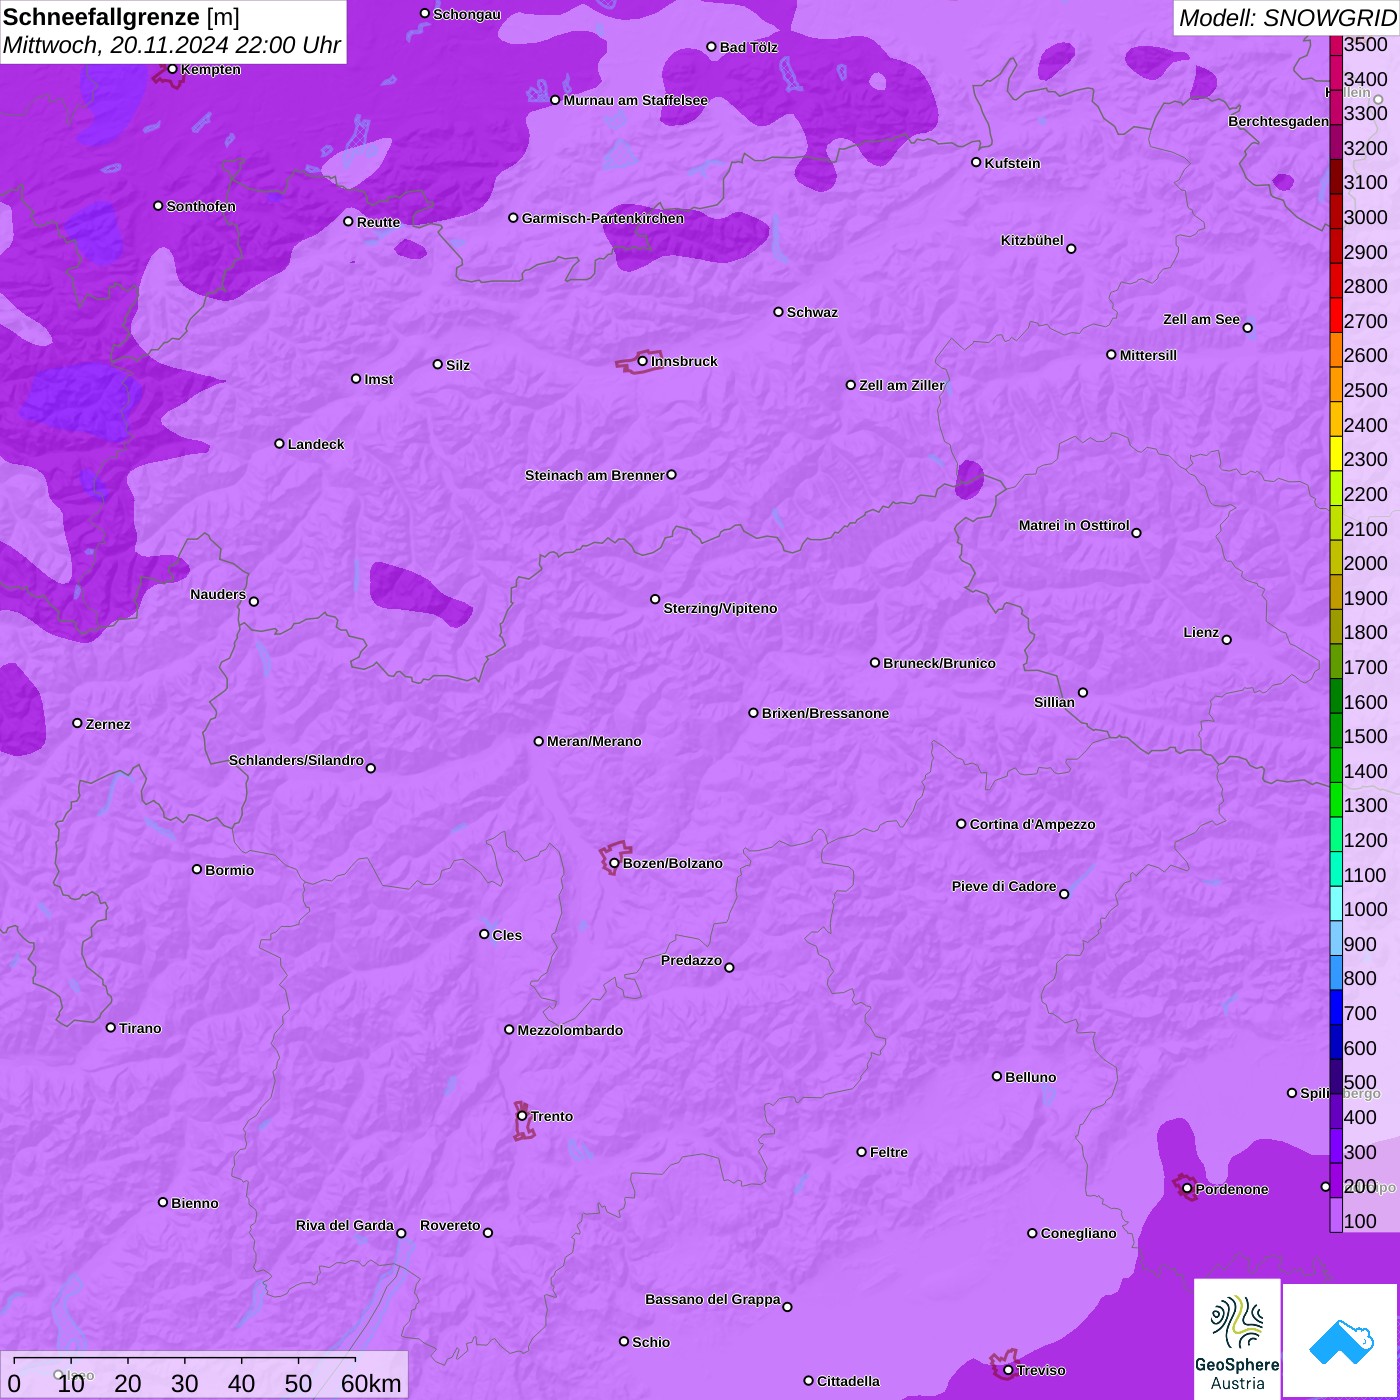The height and width of the screenshot is (1400, 1400).
Task: Click the Steinach am Brenner label
Action: [x=595, y=475]
